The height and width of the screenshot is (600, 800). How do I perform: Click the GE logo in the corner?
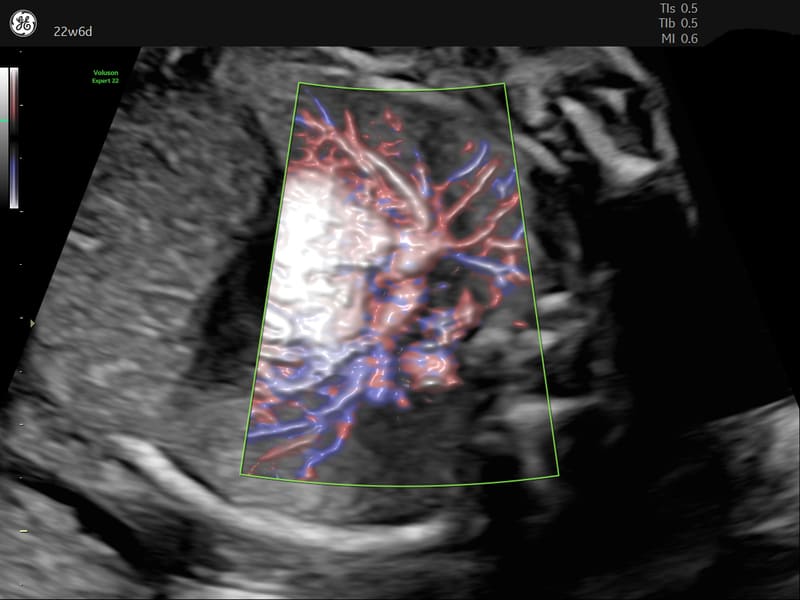click(23, 22)
